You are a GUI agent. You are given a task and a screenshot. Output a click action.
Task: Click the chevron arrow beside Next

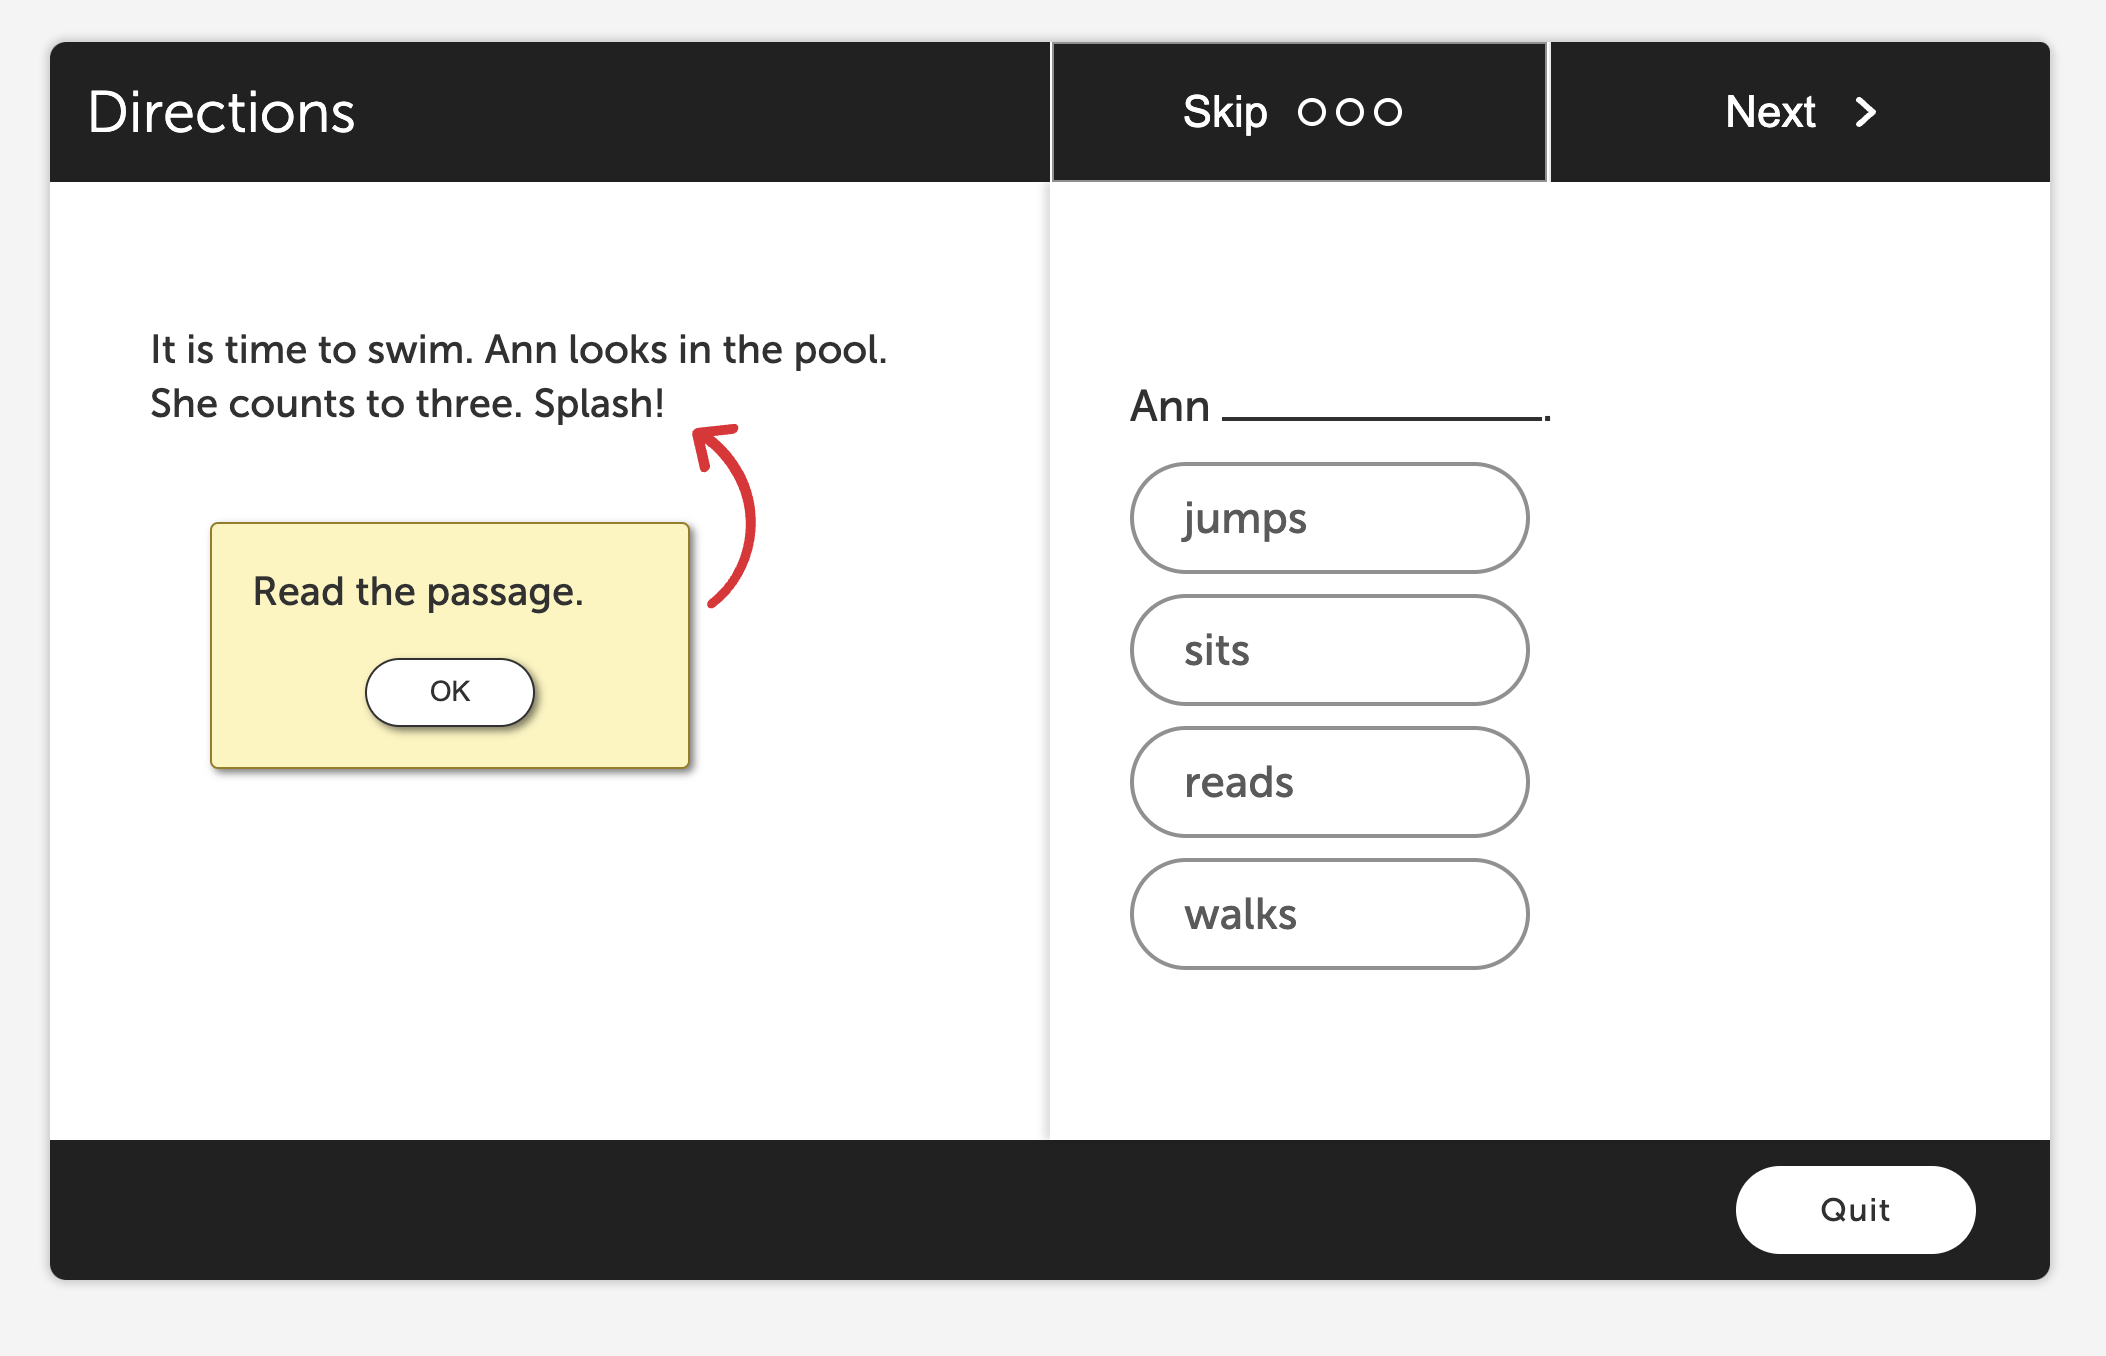point(1865,112)
